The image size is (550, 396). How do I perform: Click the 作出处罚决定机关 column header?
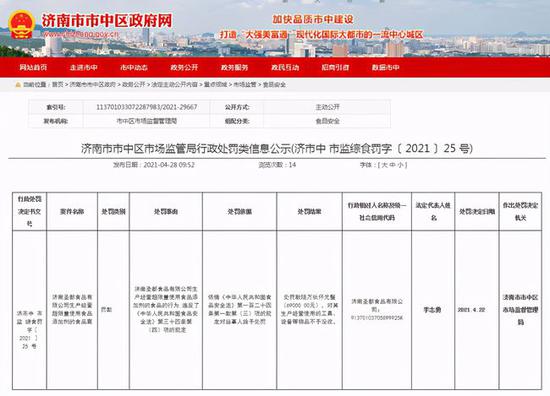pyautogui.click(x=520, y=212)
